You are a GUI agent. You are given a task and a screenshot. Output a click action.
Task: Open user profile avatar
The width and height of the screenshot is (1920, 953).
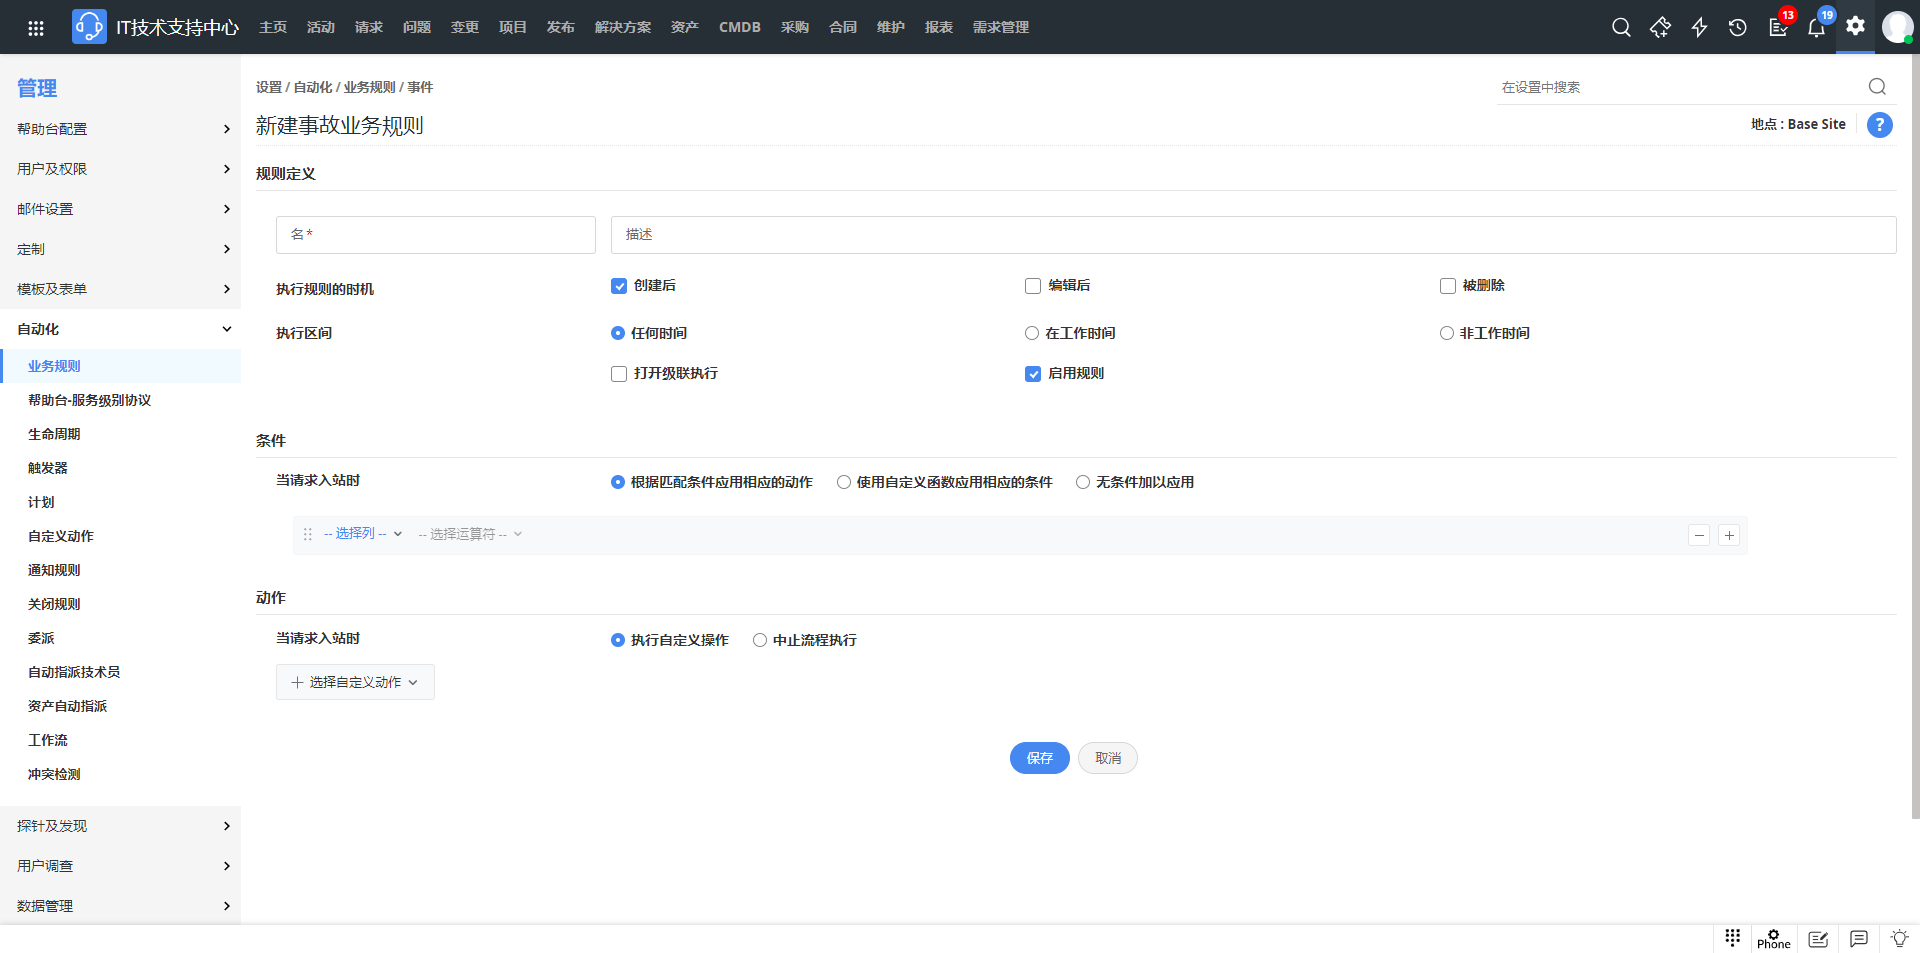(1897, 27)
